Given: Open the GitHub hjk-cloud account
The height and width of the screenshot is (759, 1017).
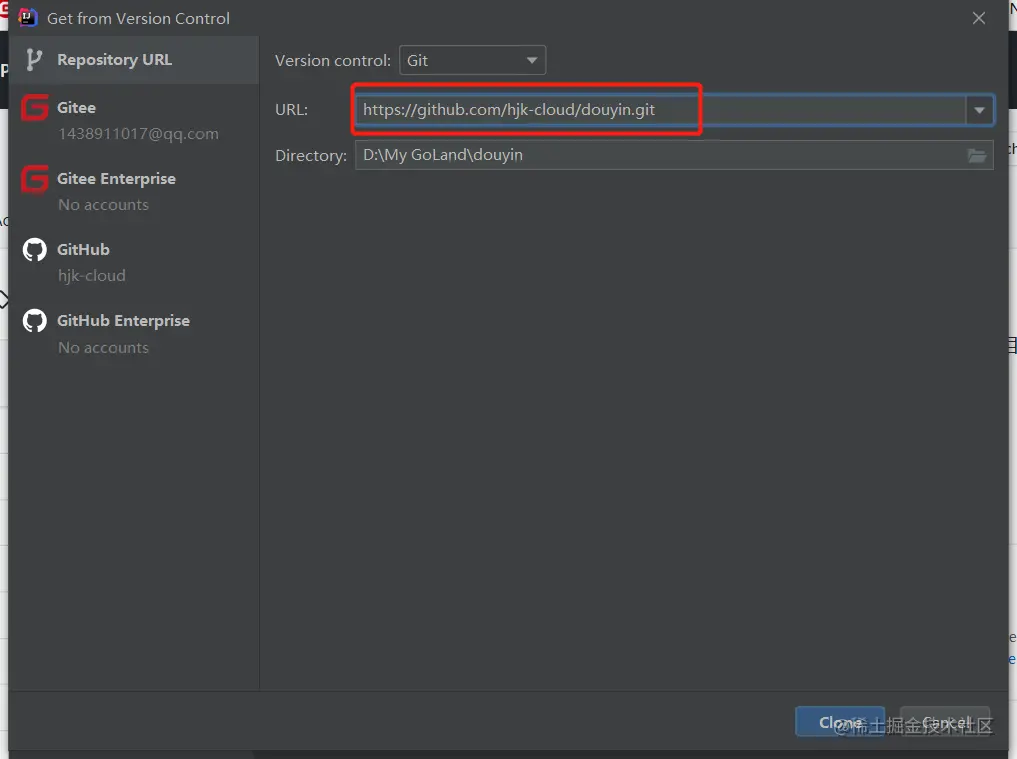Looking at the screenshot, I should [134, 262].
